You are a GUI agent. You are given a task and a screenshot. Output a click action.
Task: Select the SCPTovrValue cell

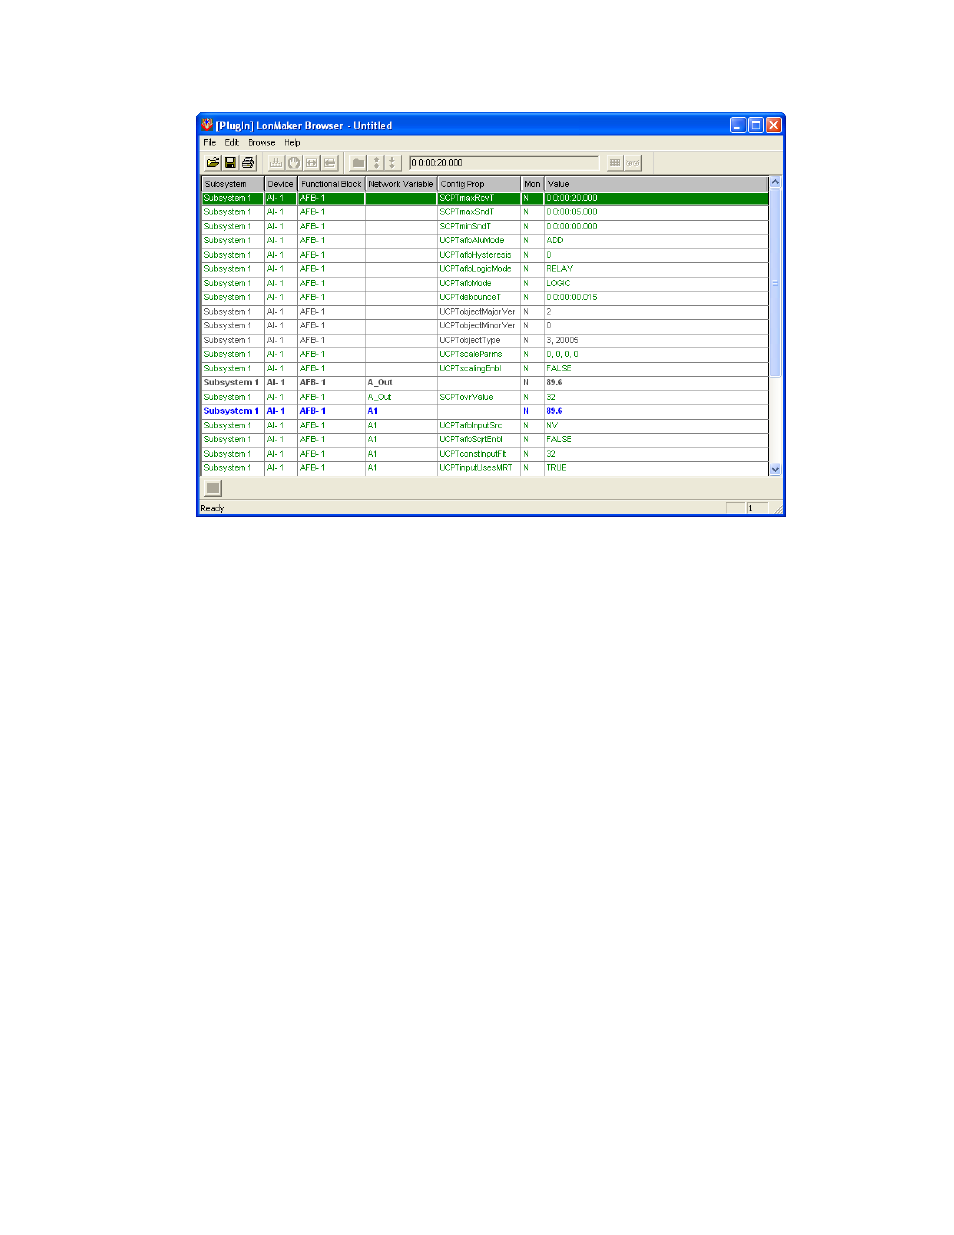pos(479,397)
